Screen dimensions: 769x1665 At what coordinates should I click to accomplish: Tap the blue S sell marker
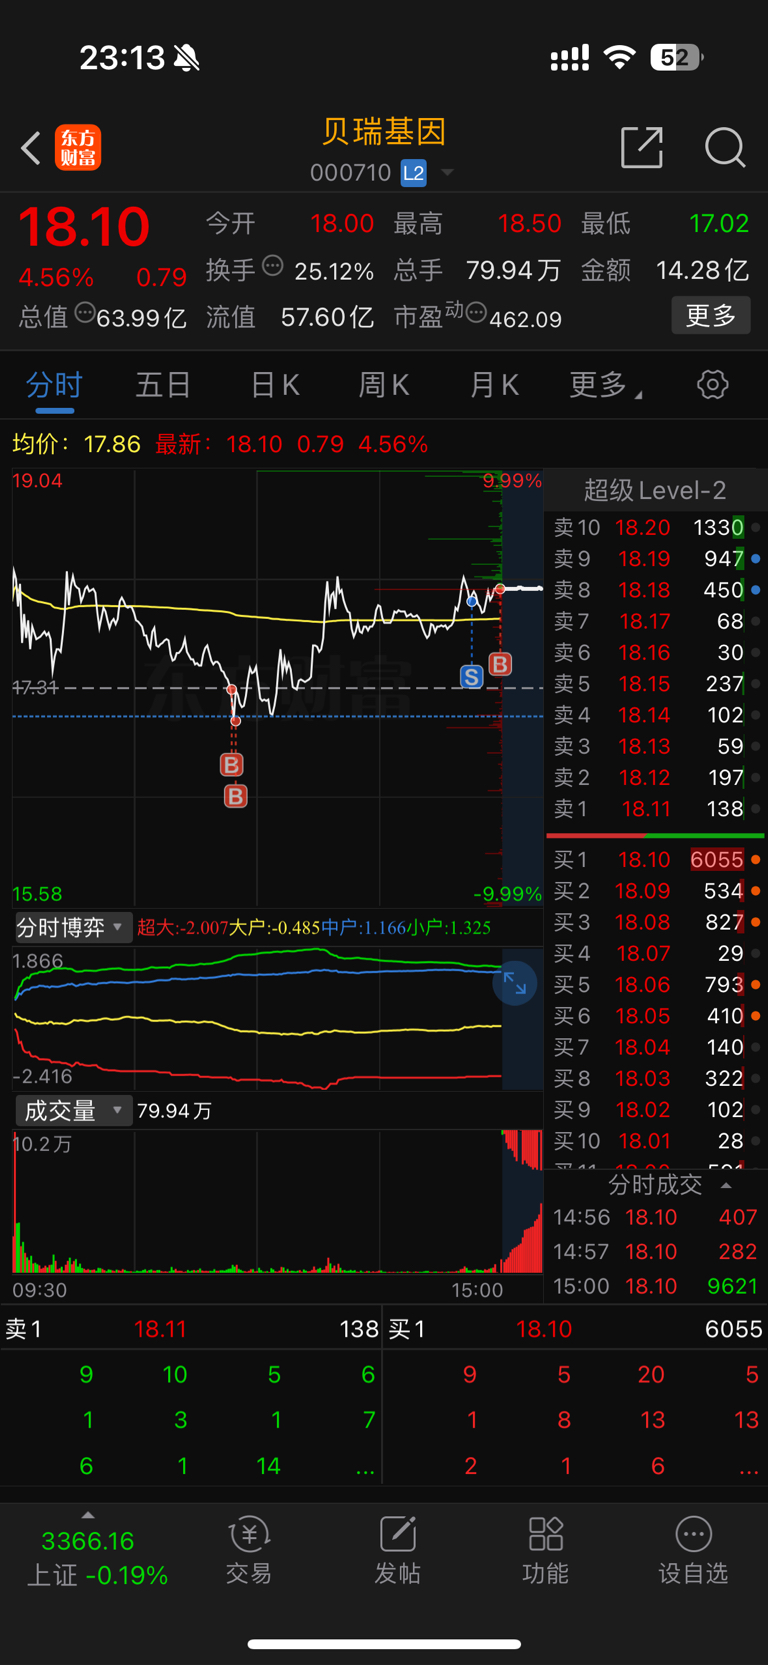pos(471,677)
